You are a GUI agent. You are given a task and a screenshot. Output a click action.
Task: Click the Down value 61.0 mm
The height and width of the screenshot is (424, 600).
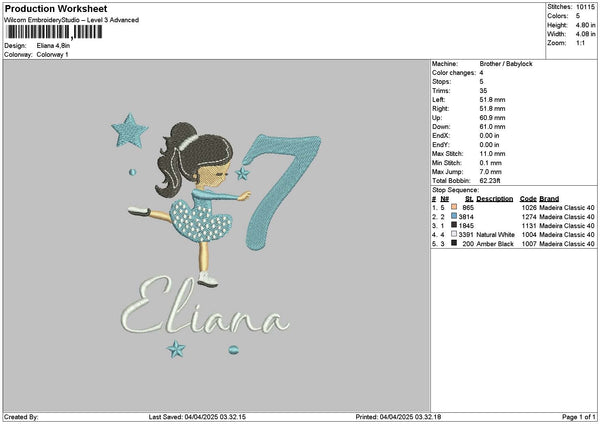point(492,127)
